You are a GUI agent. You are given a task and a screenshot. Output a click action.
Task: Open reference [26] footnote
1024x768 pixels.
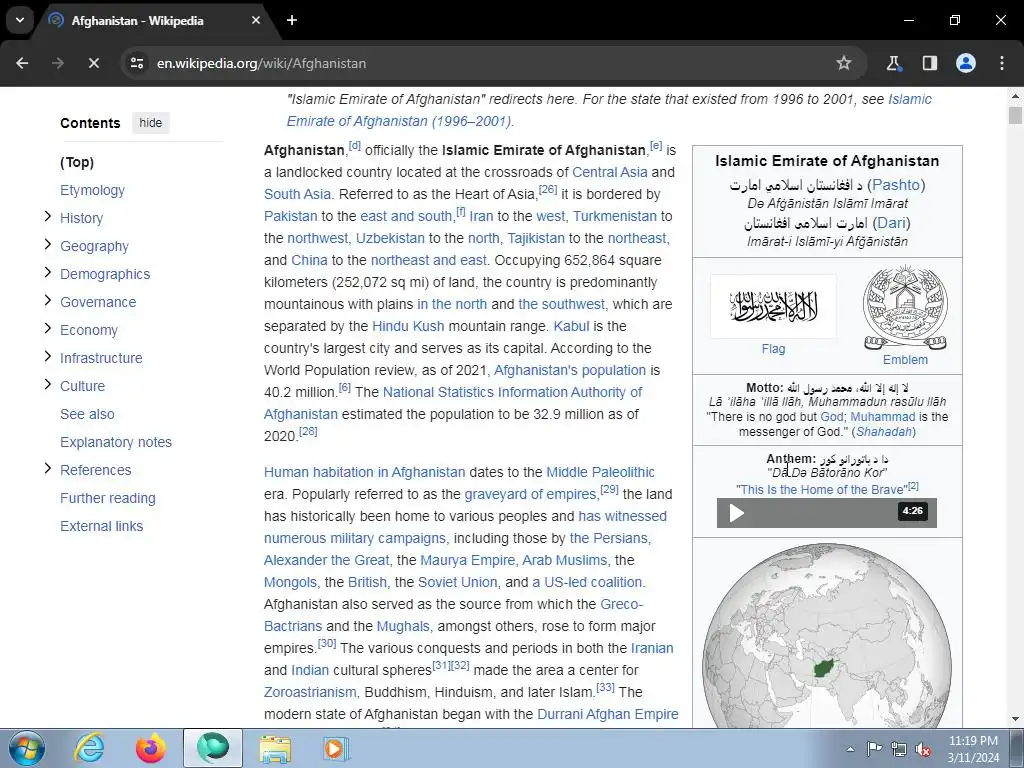click(x=548, y=189)
